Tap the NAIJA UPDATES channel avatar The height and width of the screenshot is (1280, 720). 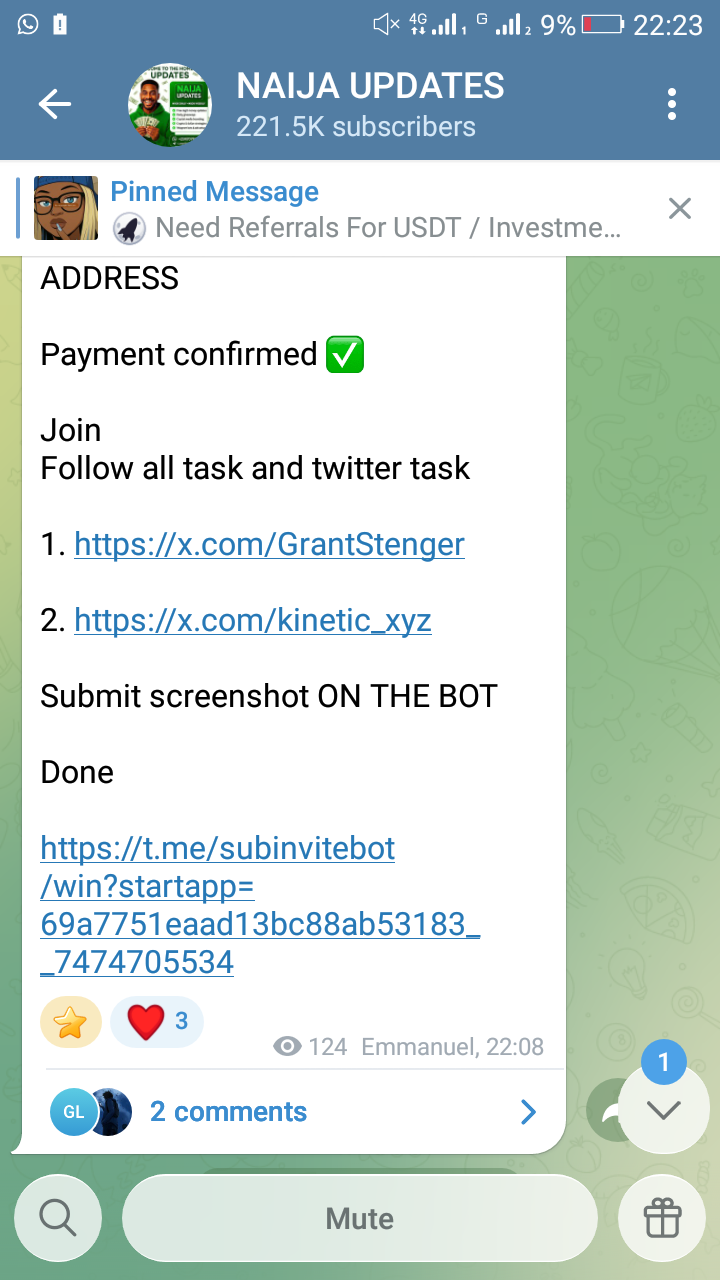(x=170, y=105)
